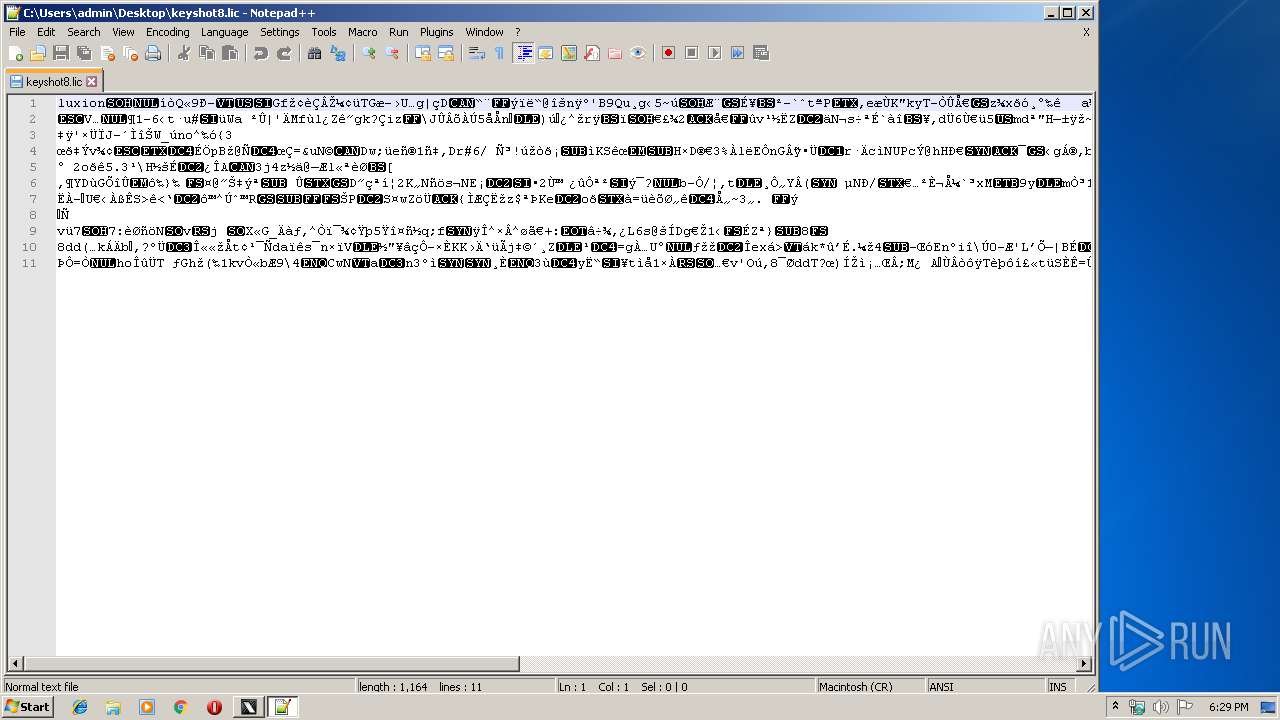The width and height of the screenshot is (1280, 720).
Task: Toggle word wrap
Action: pyautogui.click(x=477, y=53)
